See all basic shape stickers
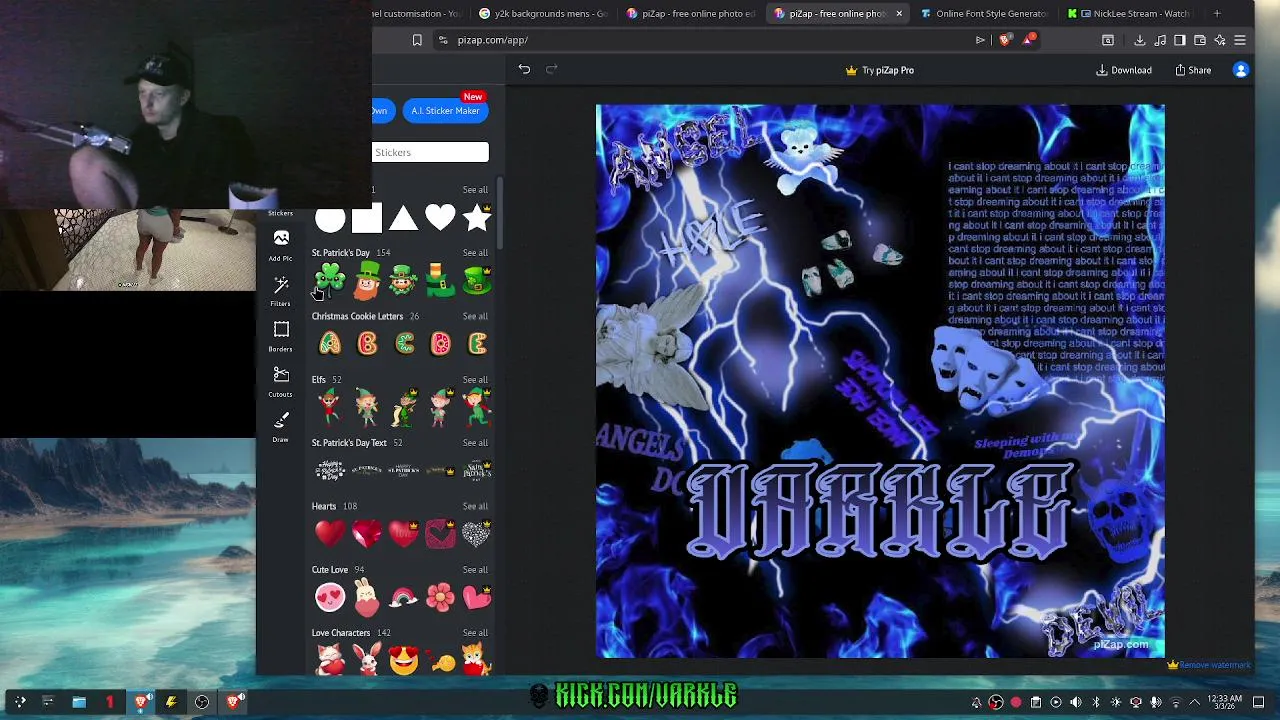 (475, 190)
